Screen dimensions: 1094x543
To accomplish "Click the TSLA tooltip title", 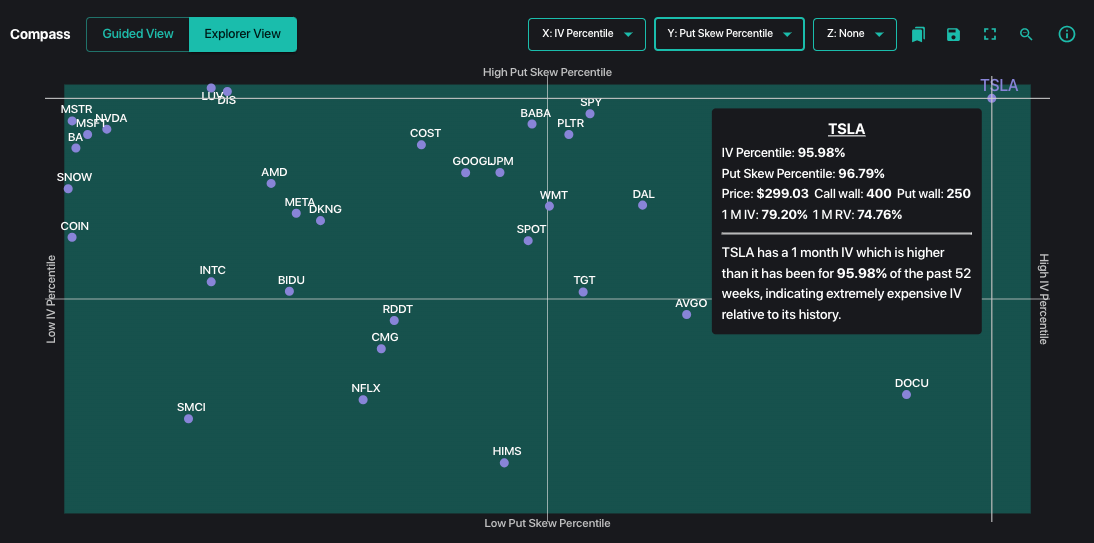I will [846, 129].
